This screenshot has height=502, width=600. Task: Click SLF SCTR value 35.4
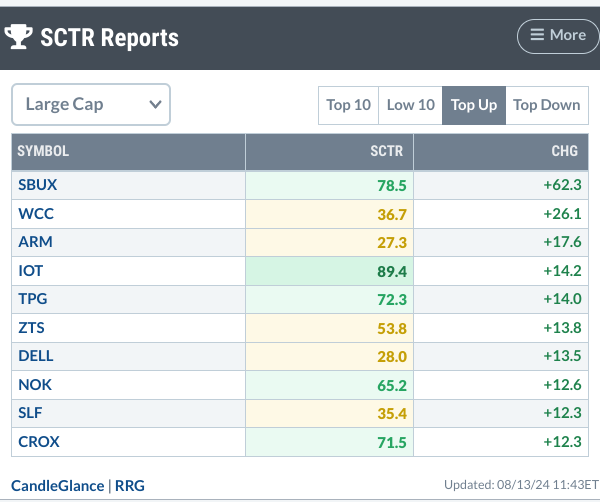(392, 414)
